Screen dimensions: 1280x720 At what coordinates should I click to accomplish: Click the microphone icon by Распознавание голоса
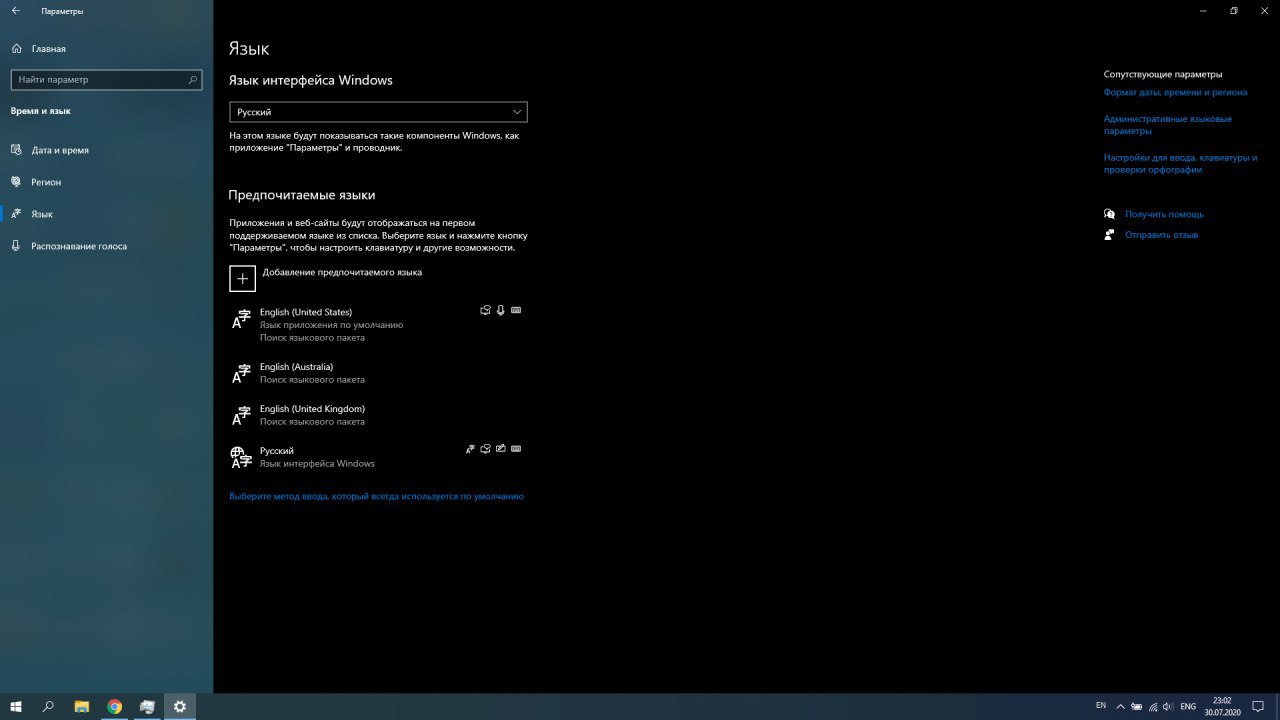[x=16, y=246]
